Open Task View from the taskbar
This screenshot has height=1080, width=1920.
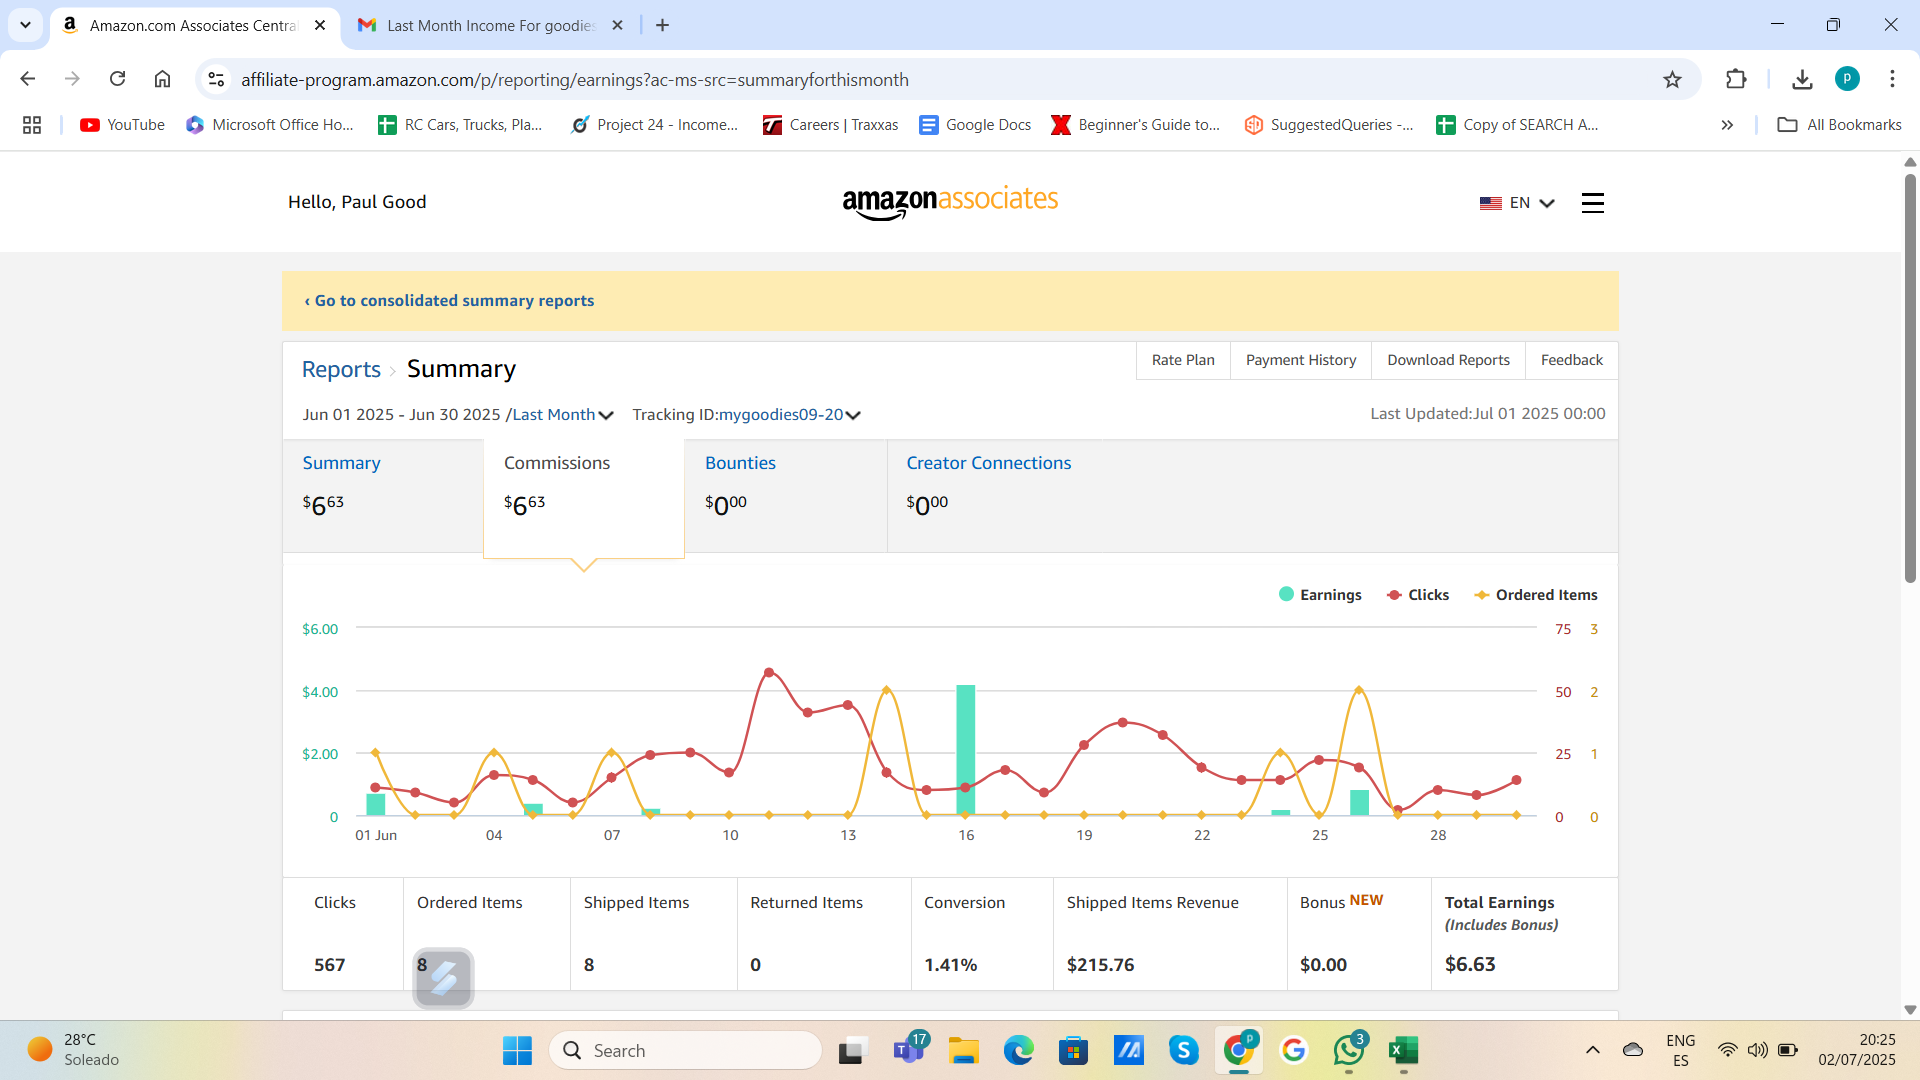coord(851,1050)
